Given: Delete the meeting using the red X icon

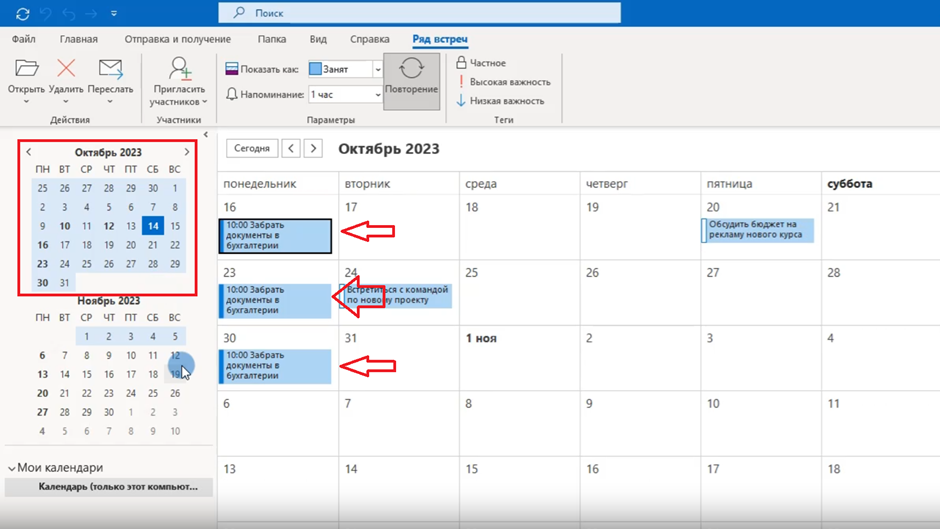Looking at the screenshot, I should pyautogui.click(x=66, y=69).
